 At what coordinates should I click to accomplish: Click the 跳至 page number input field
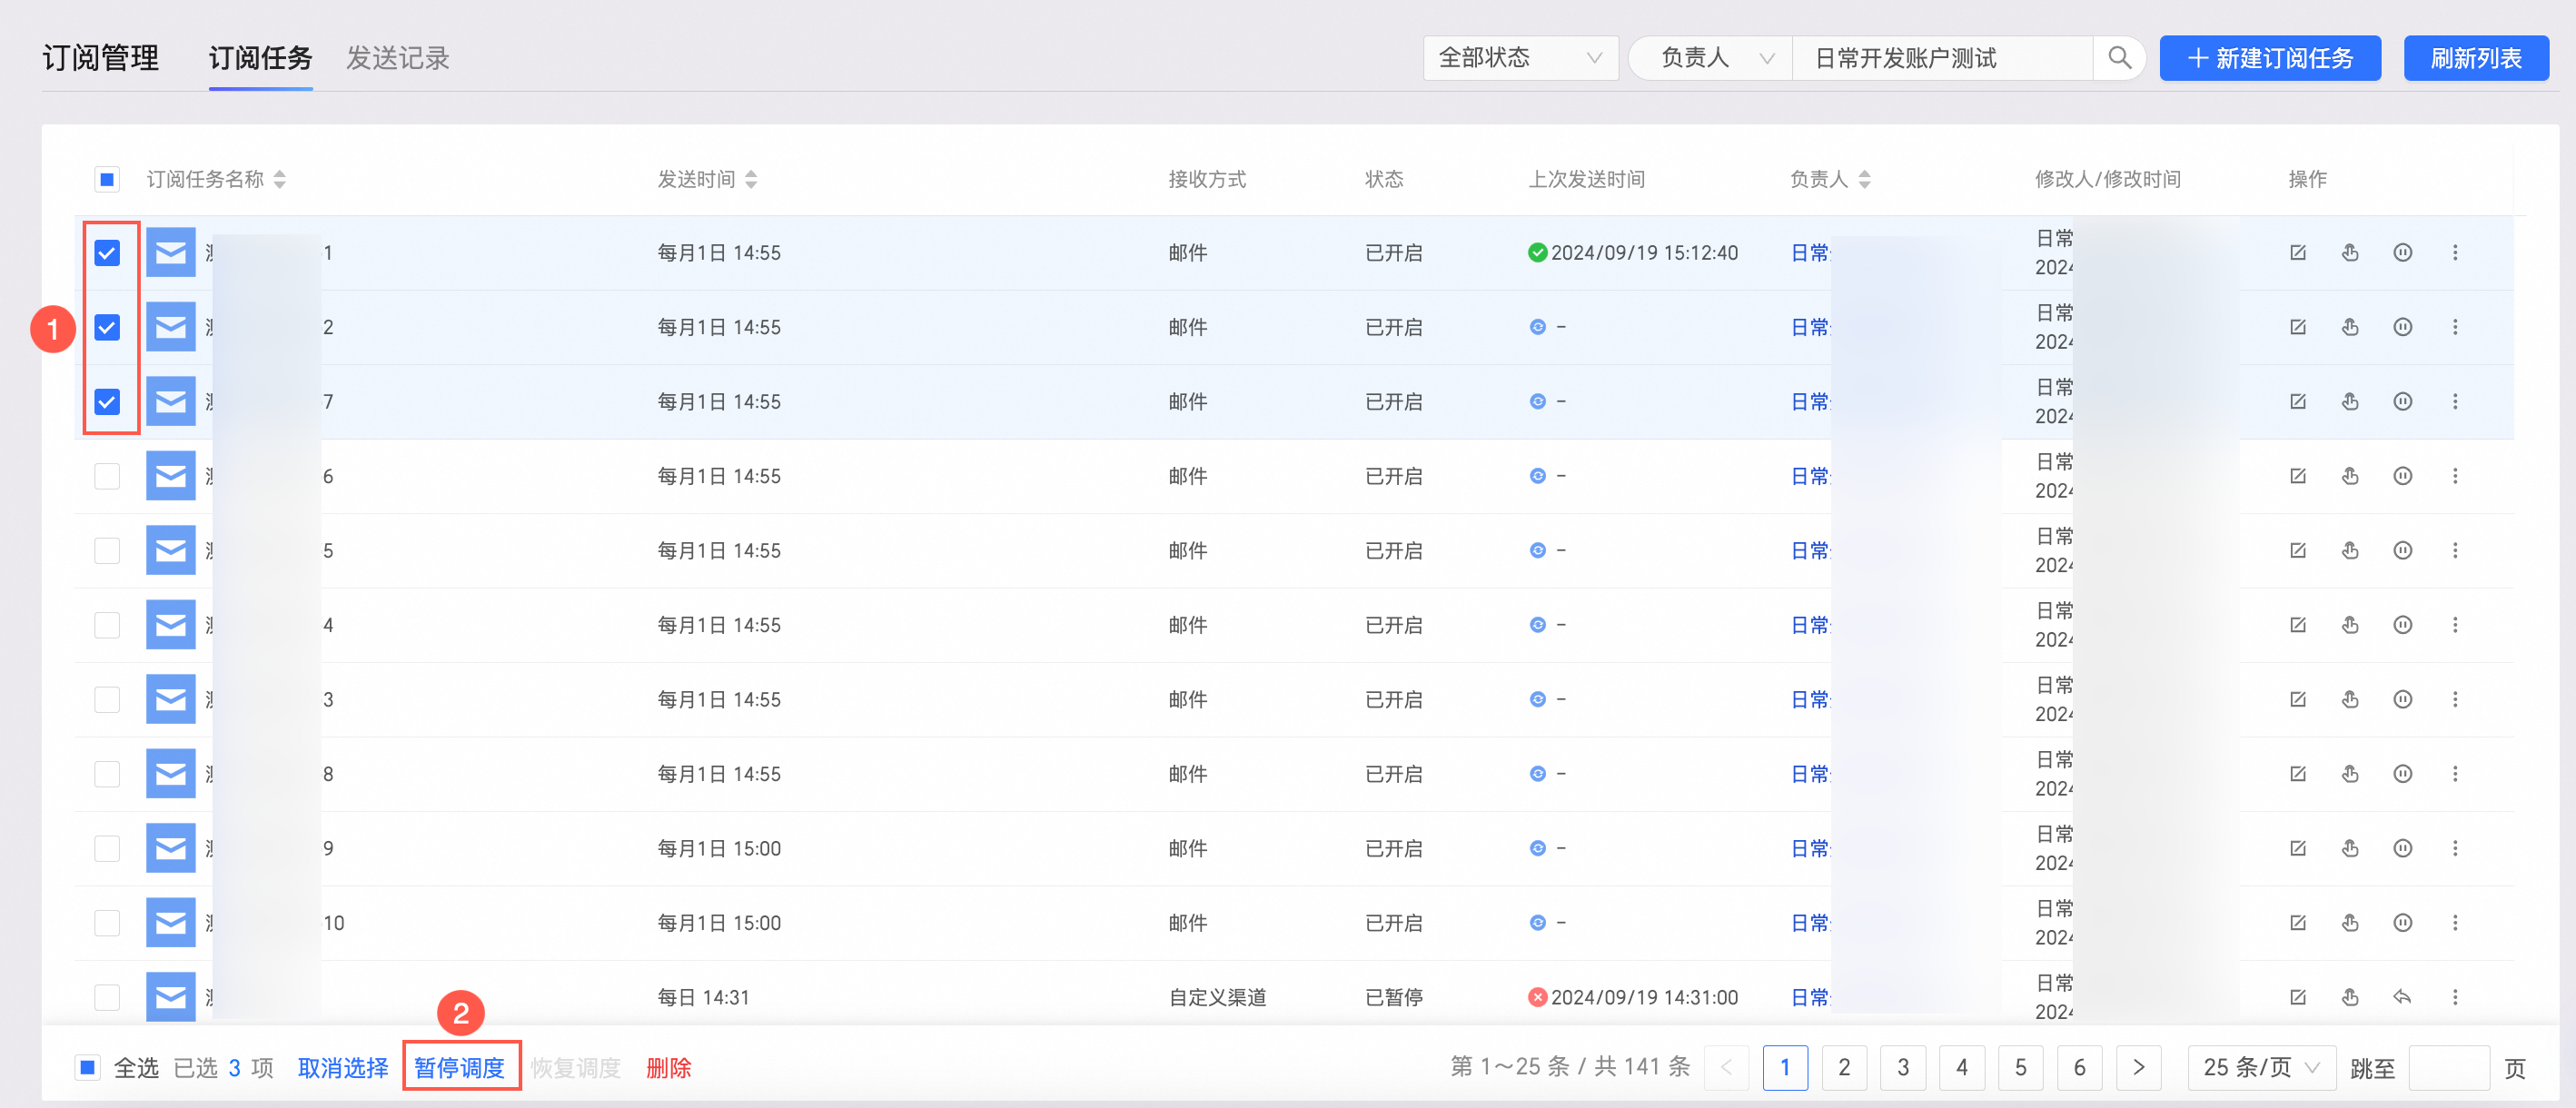(2448, 1067)
